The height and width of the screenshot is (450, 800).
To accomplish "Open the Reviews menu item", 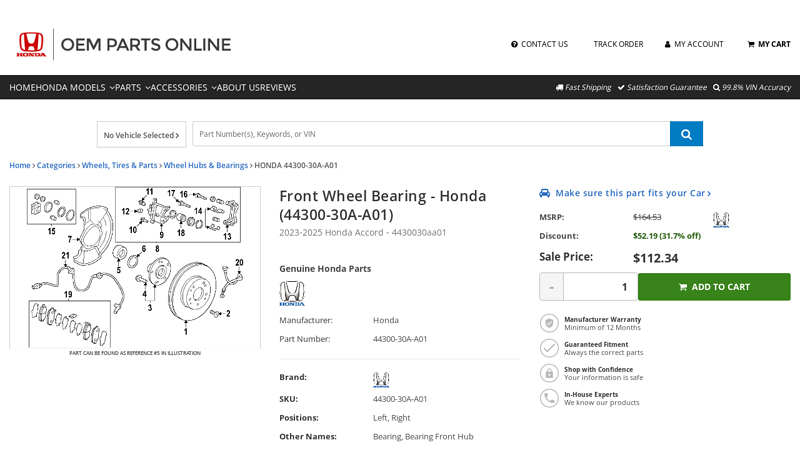I will coord(279,87).
